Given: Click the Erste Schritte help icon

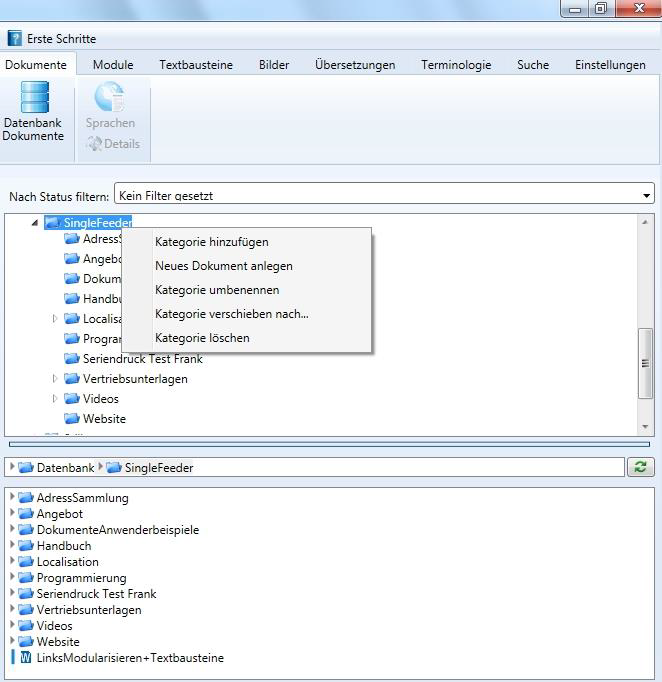Looking at the screenshot, I should coord(14,38).
